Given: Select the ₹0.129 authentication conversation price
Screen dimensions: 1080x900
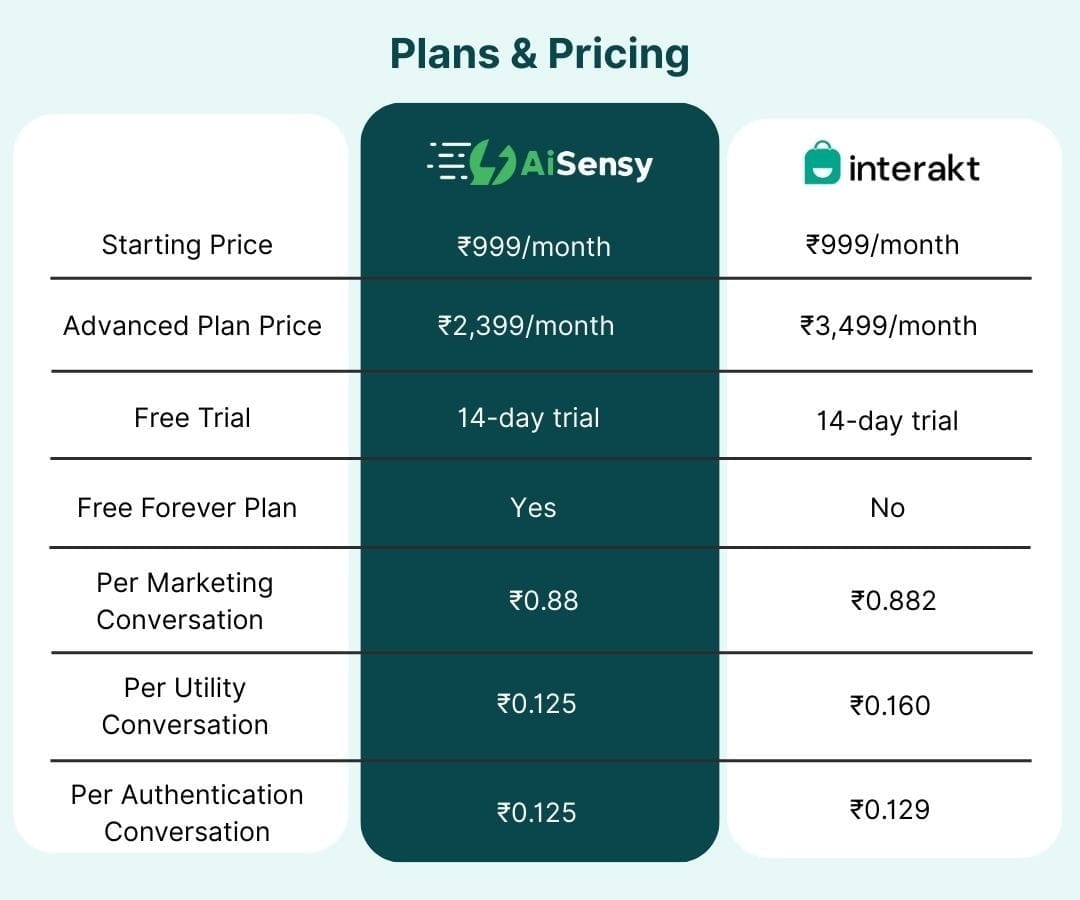Looking at the screenshot, I should pyautogui.click(x=890, y=810).
